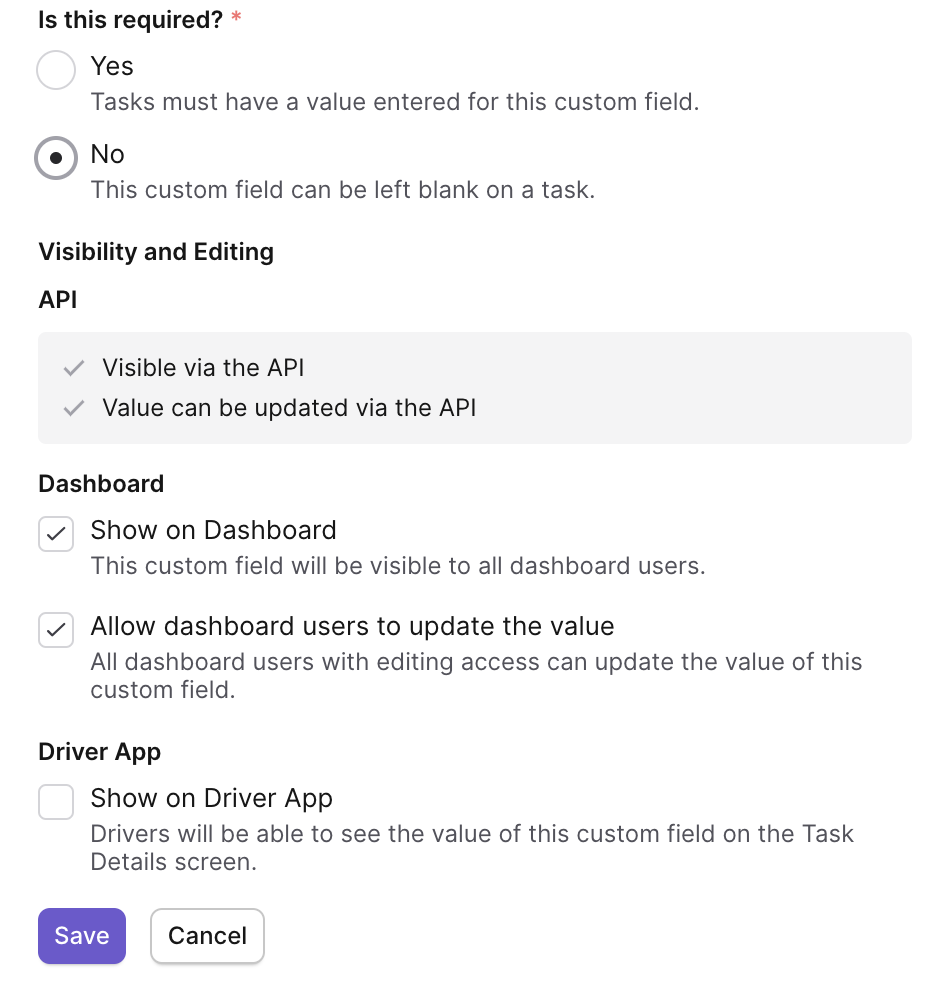
Task: Select the Yes radio button
Action: tap(56, 70)
